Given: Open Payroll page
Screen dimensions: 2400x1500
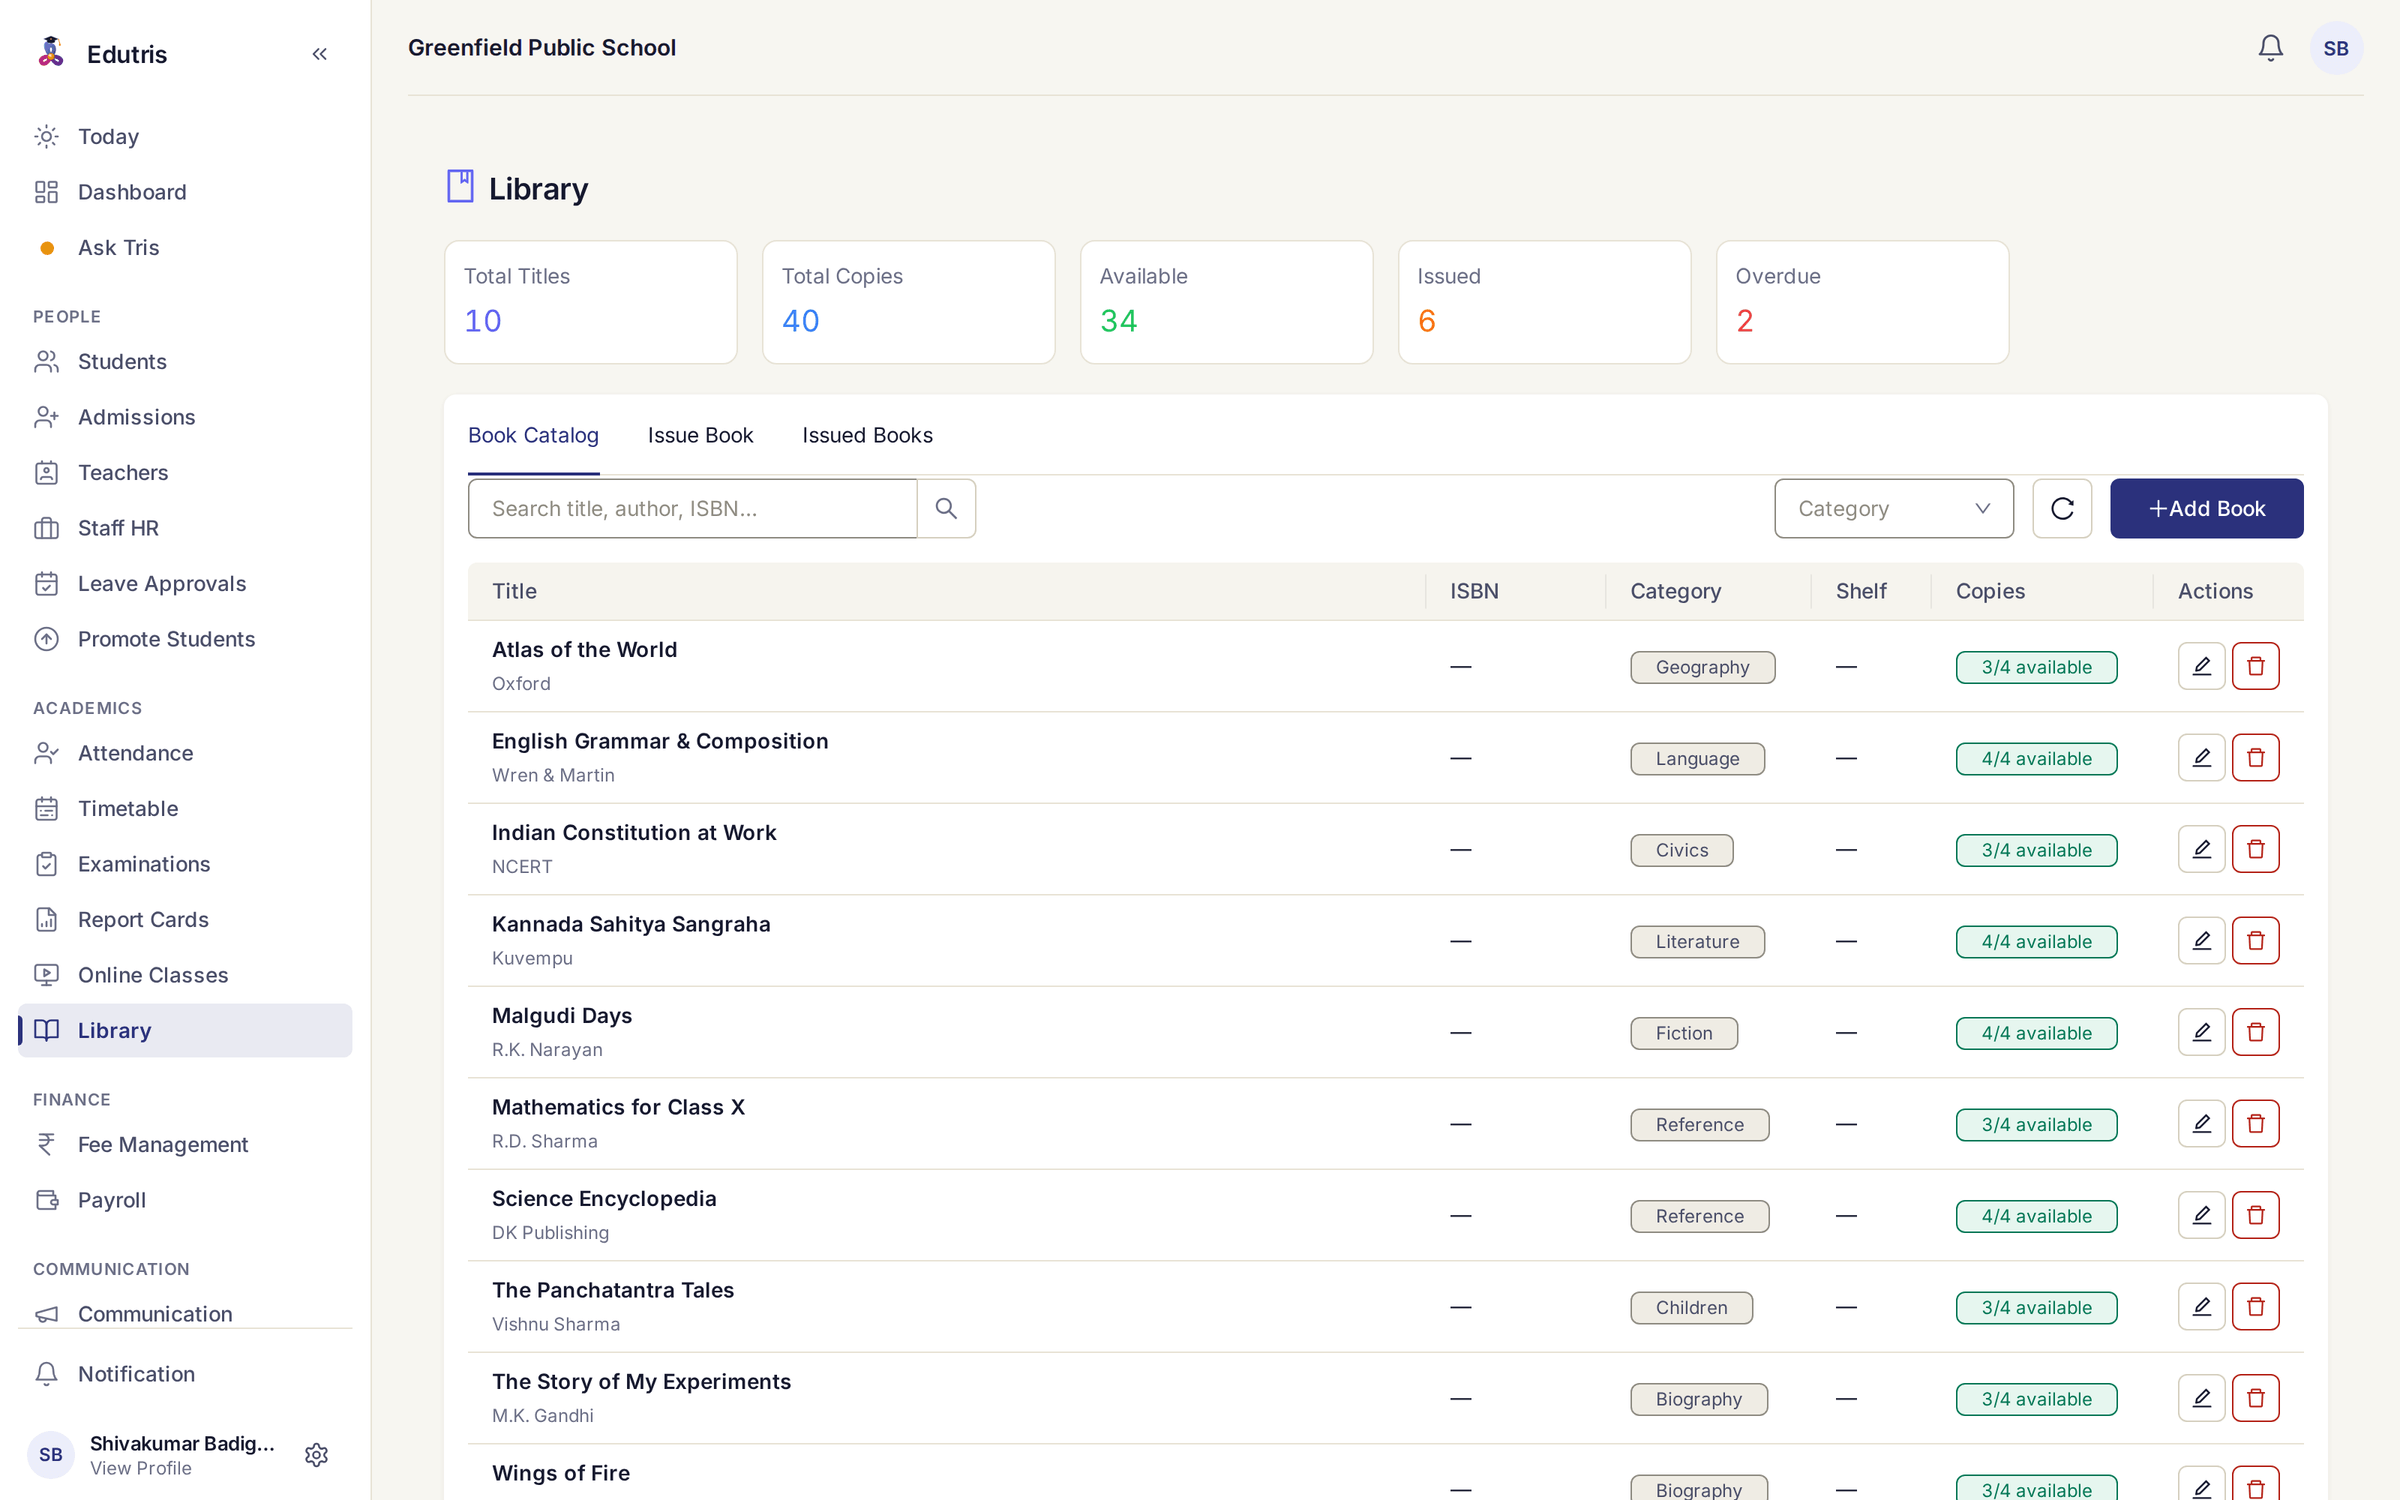Looking at the screenshot, I should coord(185,1200).
